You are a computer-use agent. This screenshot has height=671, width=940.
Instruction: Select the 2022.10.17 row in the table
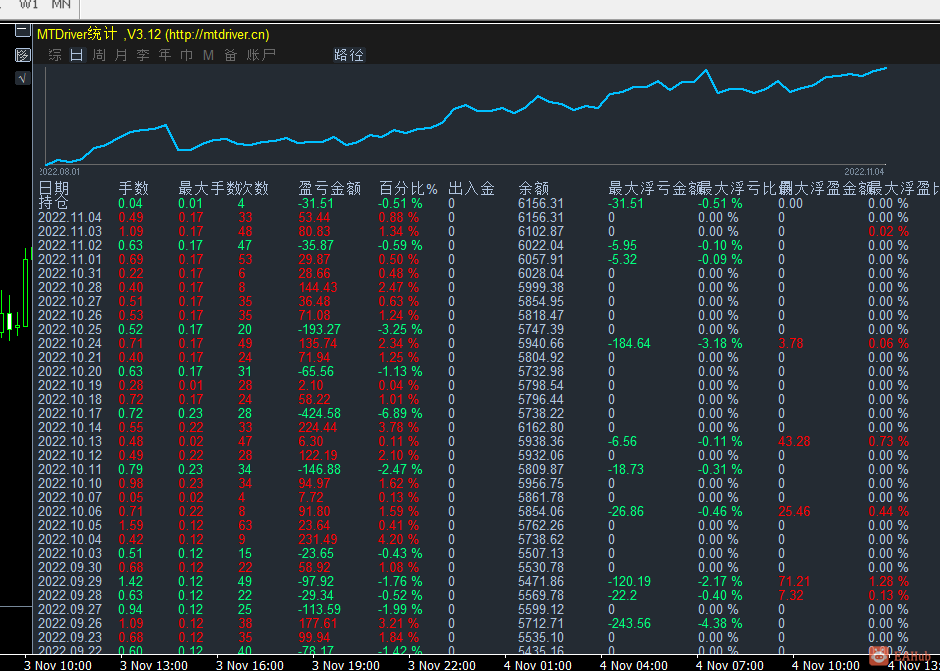click(x=70, y=413)
